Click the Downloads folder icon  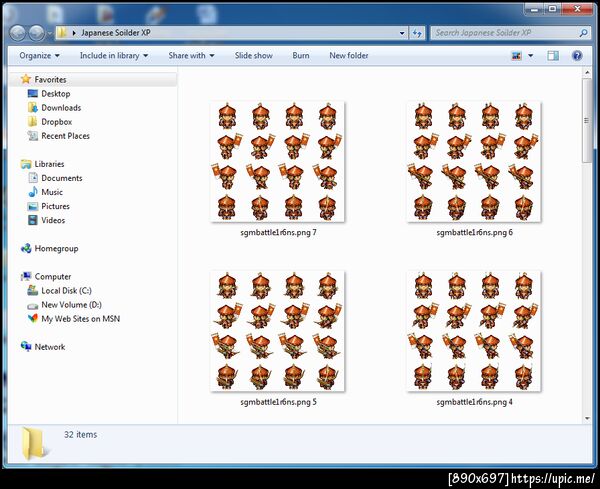(x=33, y=108)
